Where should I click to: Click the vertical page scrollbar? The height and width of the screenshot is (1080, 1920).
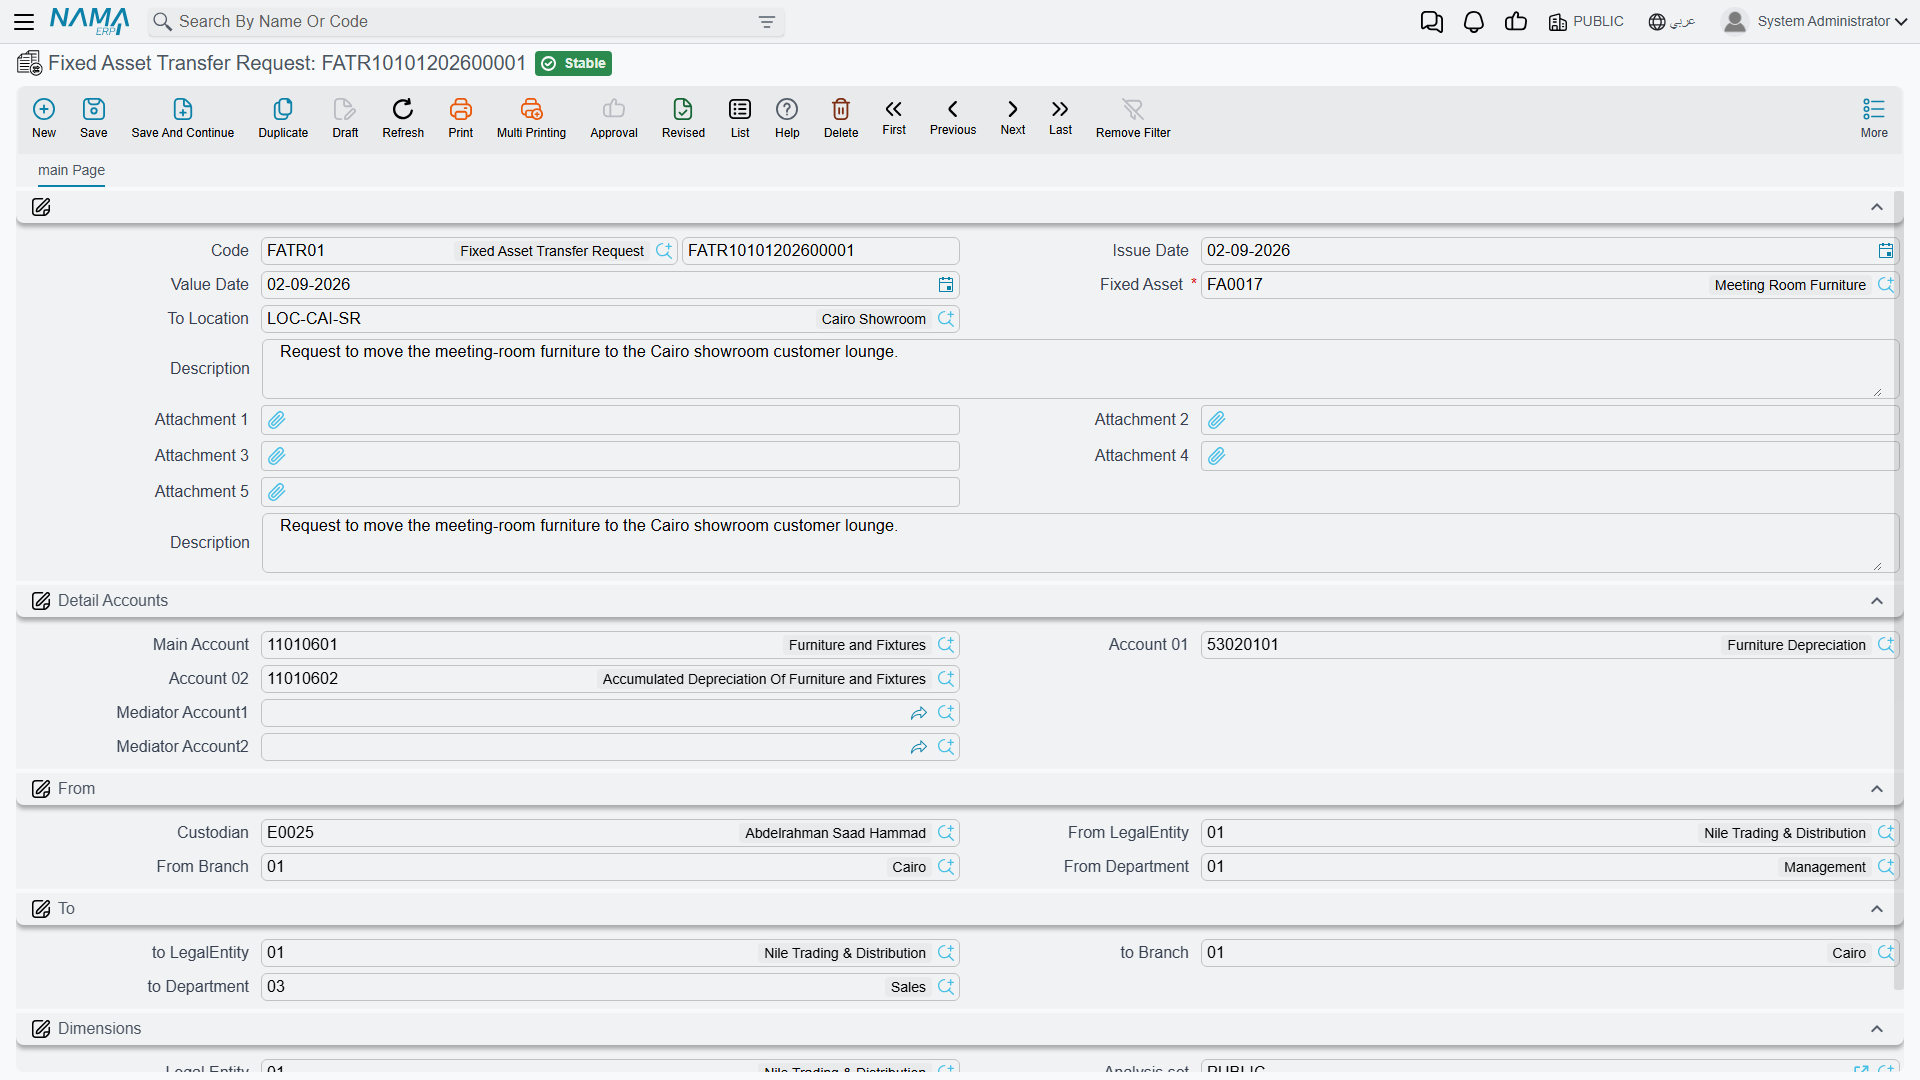tap(1899, 590)
